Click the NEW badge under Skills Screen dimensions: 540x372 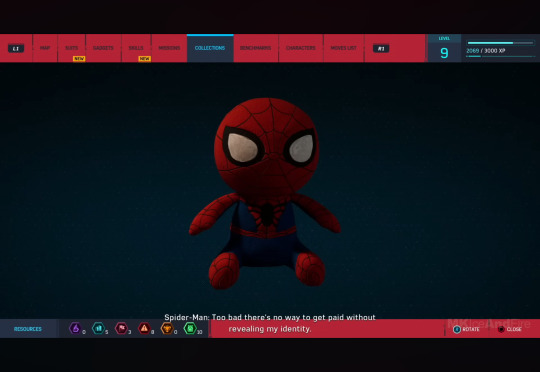click(144, 59)
